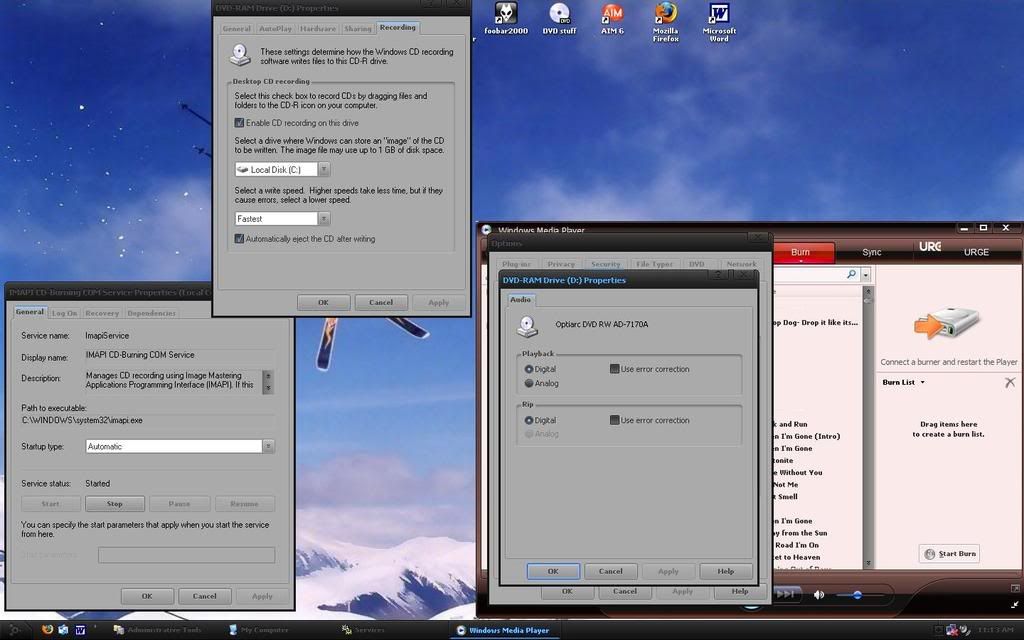The height and width of the screenshot is (640, 1024).
Task: Mute the Windows Media Player volume
Action: coord(819,595)
